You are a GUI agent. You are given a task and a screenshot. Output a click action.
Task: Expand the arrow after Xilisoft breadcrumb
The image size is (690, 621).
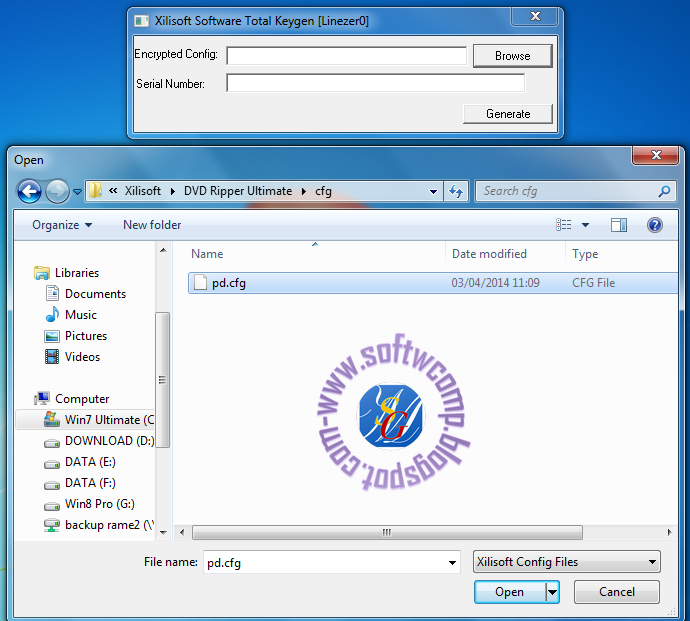tap(172, 191)
